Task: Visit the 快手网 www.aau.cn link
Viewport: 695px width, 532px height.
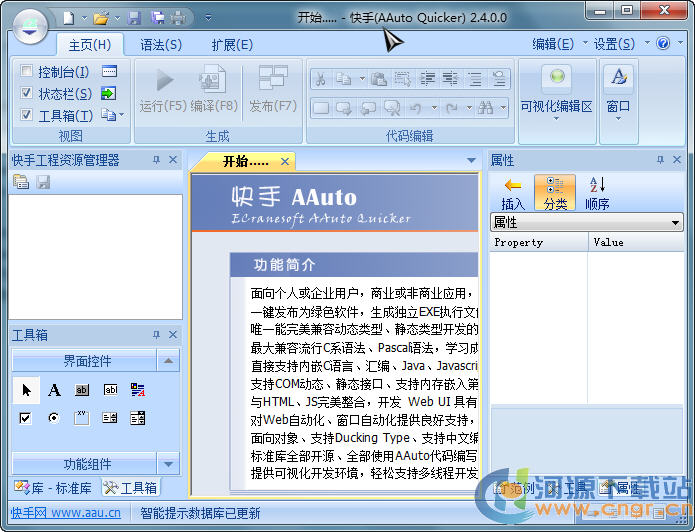Action: (x=66, y=513)
